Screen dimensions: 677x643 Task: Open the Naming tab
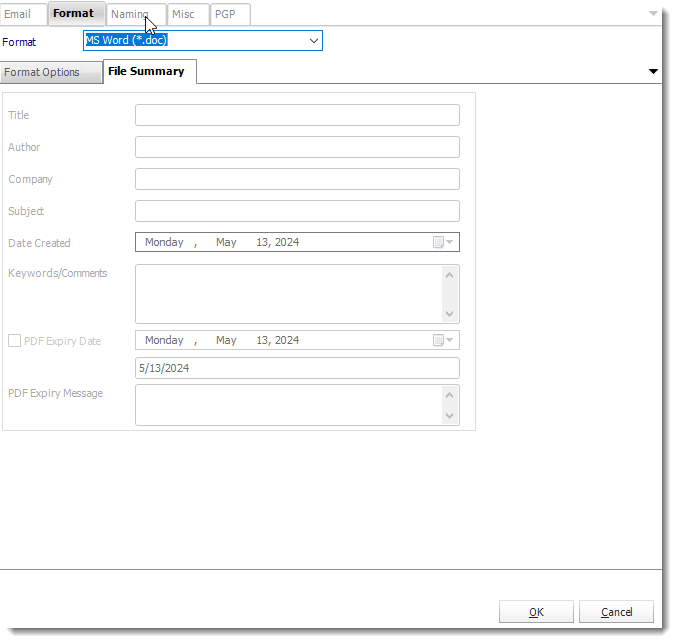point(136,14)
